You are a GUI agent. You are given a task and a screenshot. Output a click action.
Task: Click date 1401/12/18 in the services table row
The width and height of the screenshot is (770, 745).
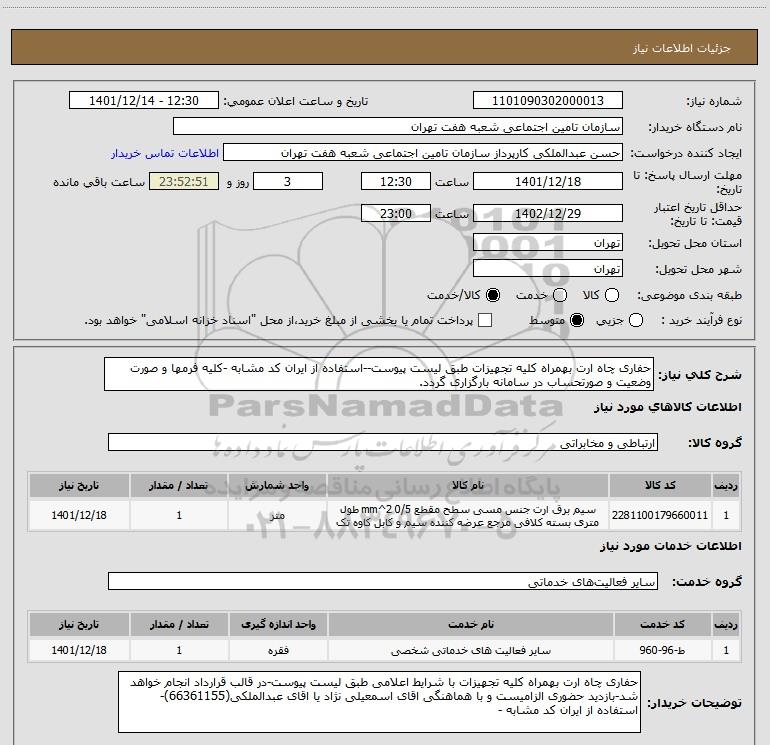pos(79,650)
